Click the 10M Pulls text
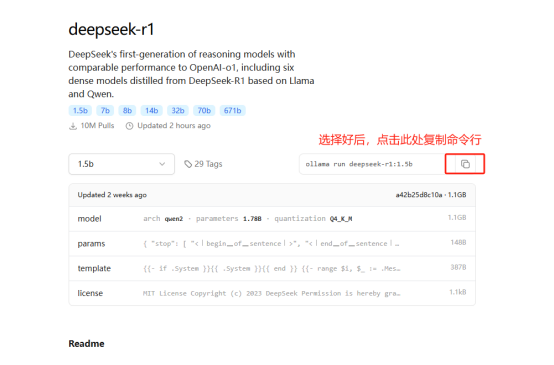Image resolution: width=554 pixels, height=365 pixels. point(98,126)
